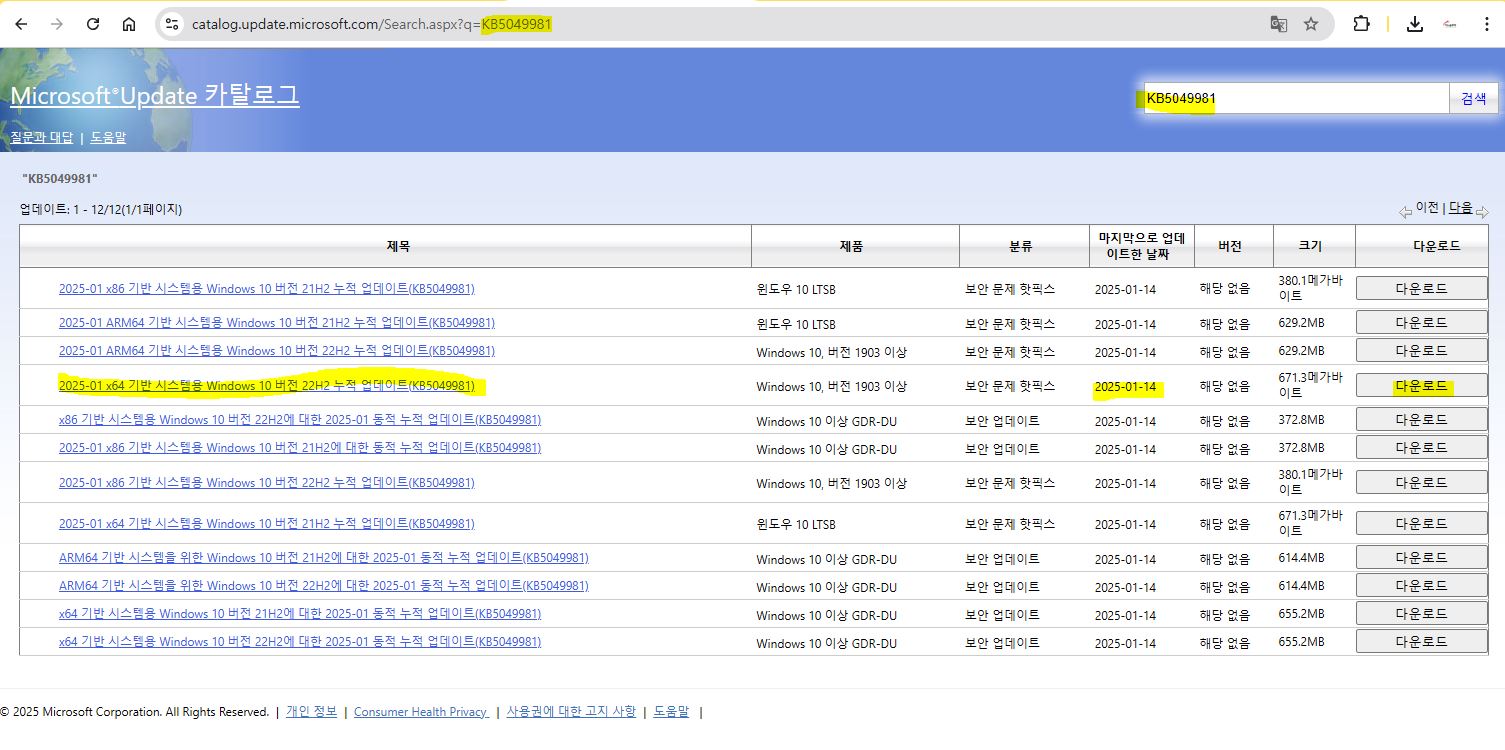Select 671.3메가바이트 size in x64 22H2 누적 row
This screenshot has width=1505, height=750.
pyautogui.click(x=1311, y=385)
